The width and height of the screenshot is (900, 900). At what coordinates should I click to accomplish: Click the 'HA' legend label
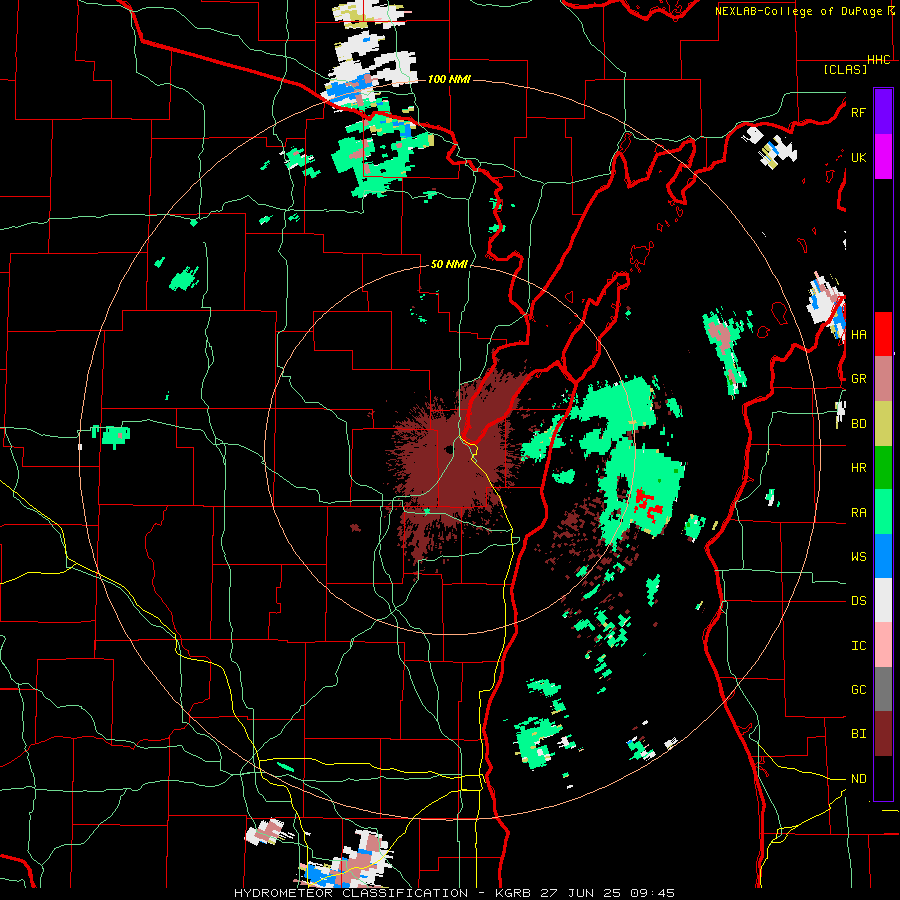coord(858,335)
